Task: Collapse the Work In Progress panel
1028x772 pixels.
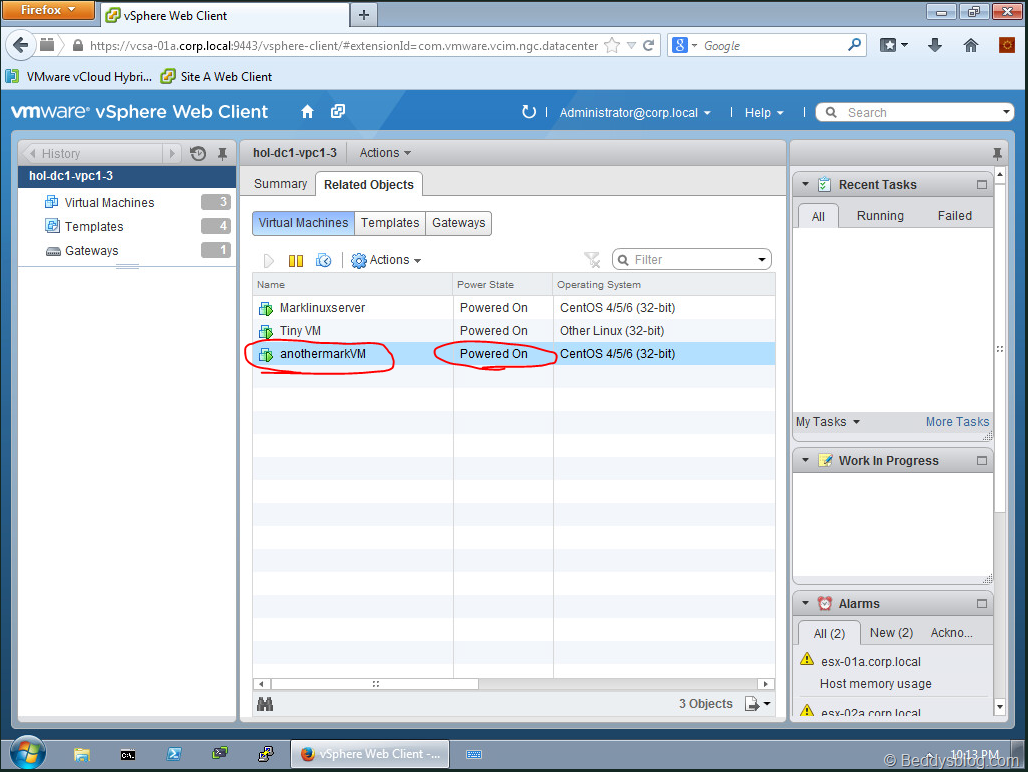Action: tap(806, 461)
